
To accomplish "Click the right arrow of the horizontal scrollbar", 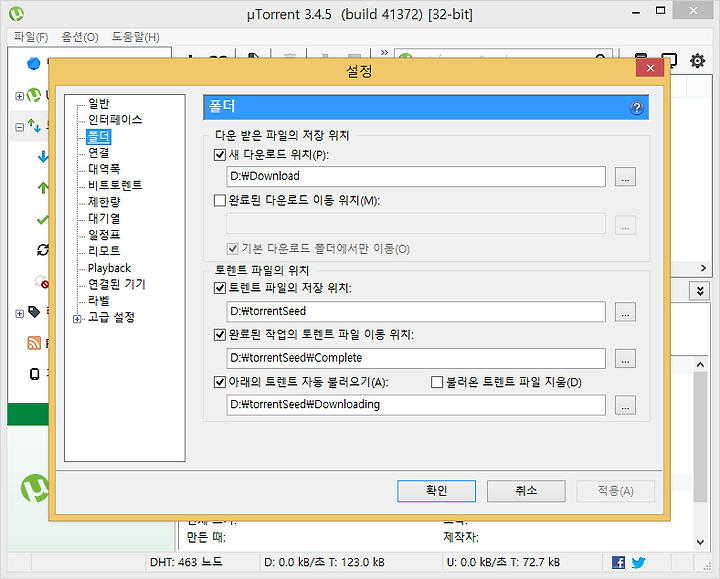I will click(x=703, y=268).
